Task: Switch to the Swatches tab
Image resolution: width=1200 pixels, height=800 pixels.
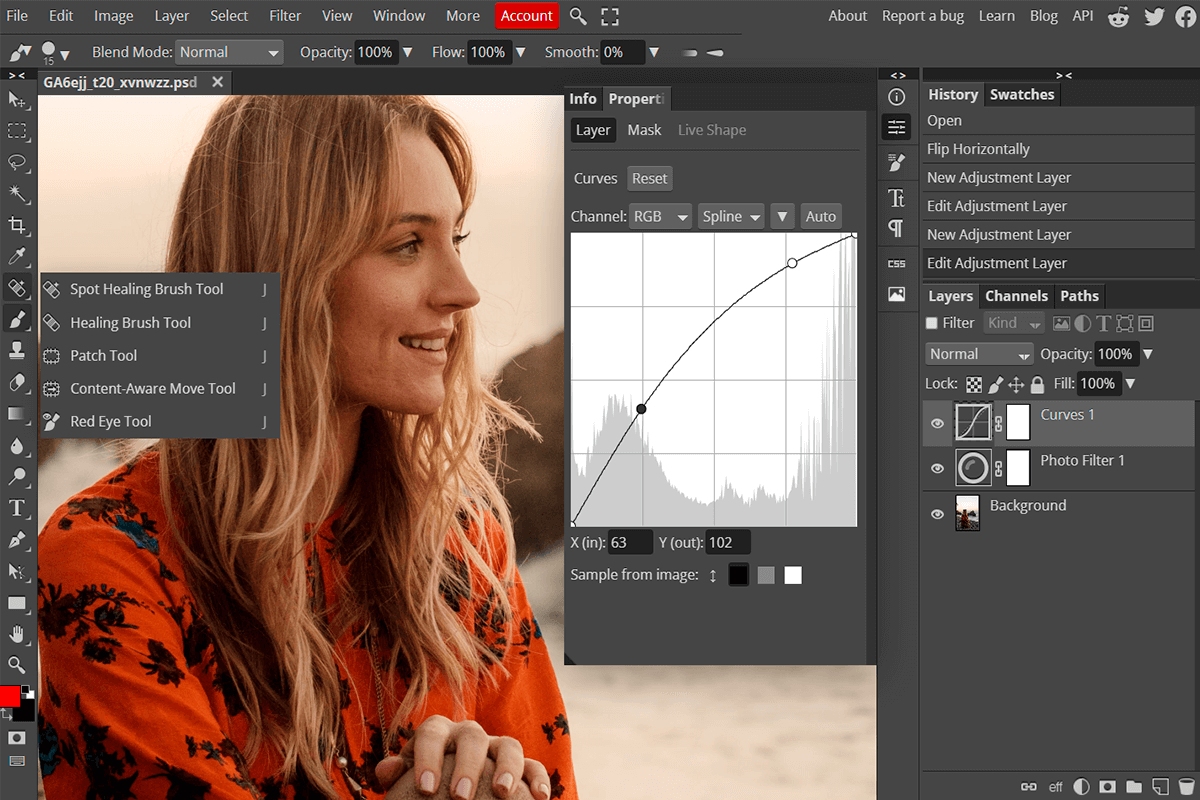Action: 1022,95
